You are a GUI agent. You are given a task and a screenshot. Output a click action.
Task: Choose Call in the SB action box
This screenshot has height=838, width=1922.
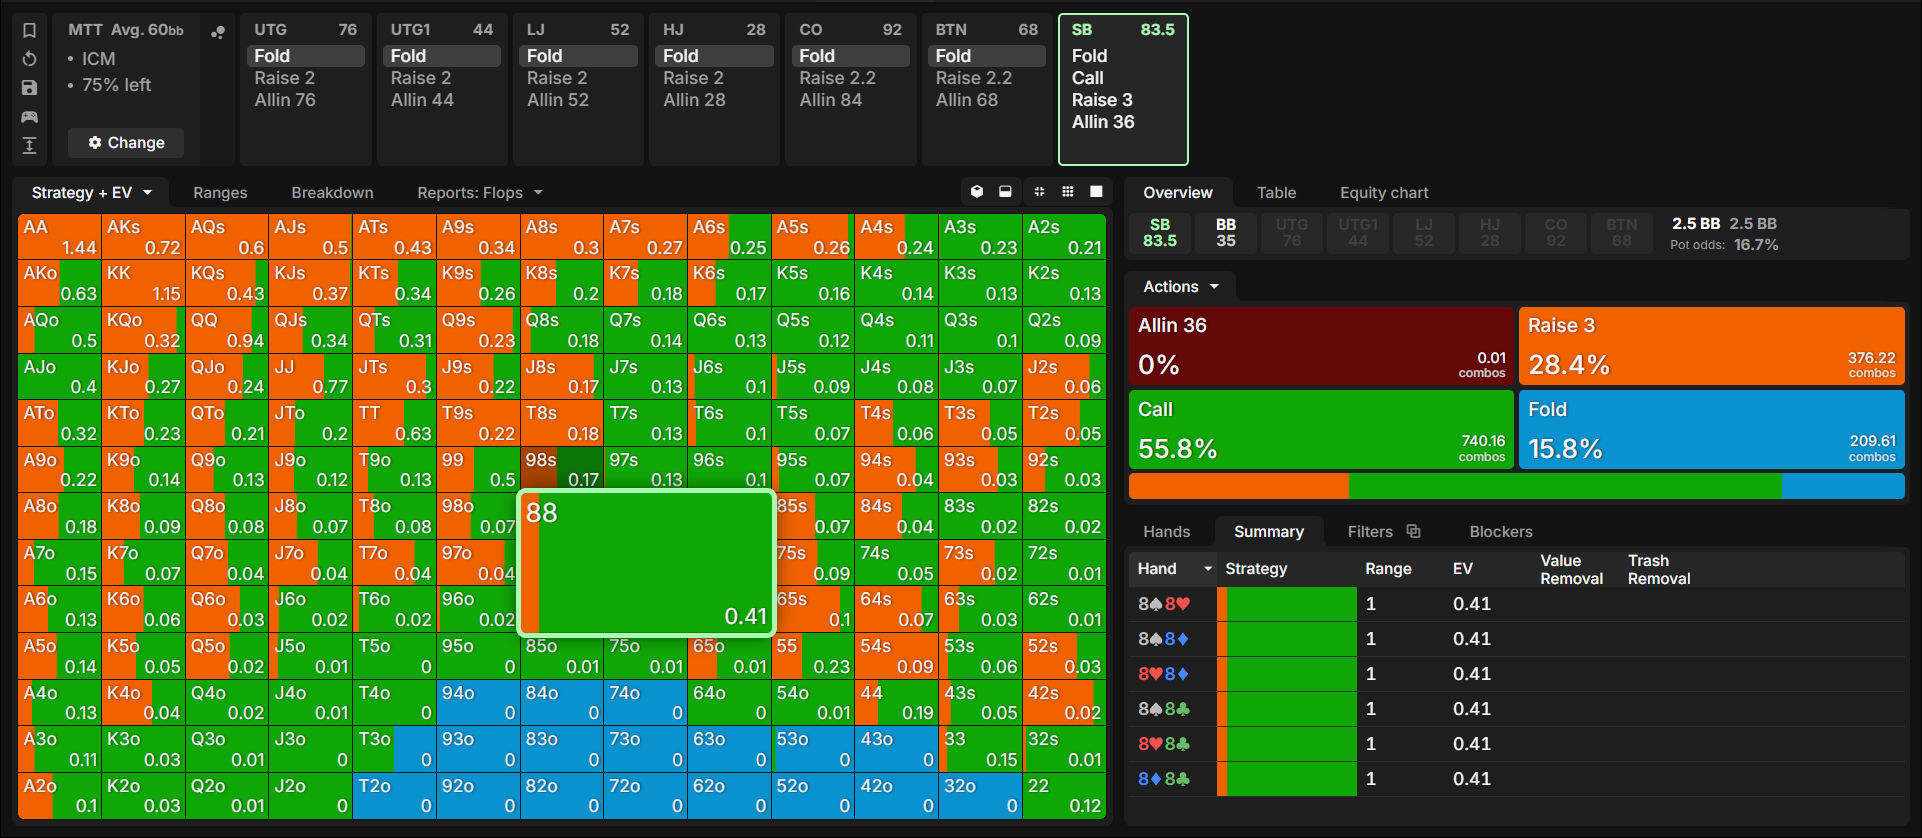point(1088,78)
